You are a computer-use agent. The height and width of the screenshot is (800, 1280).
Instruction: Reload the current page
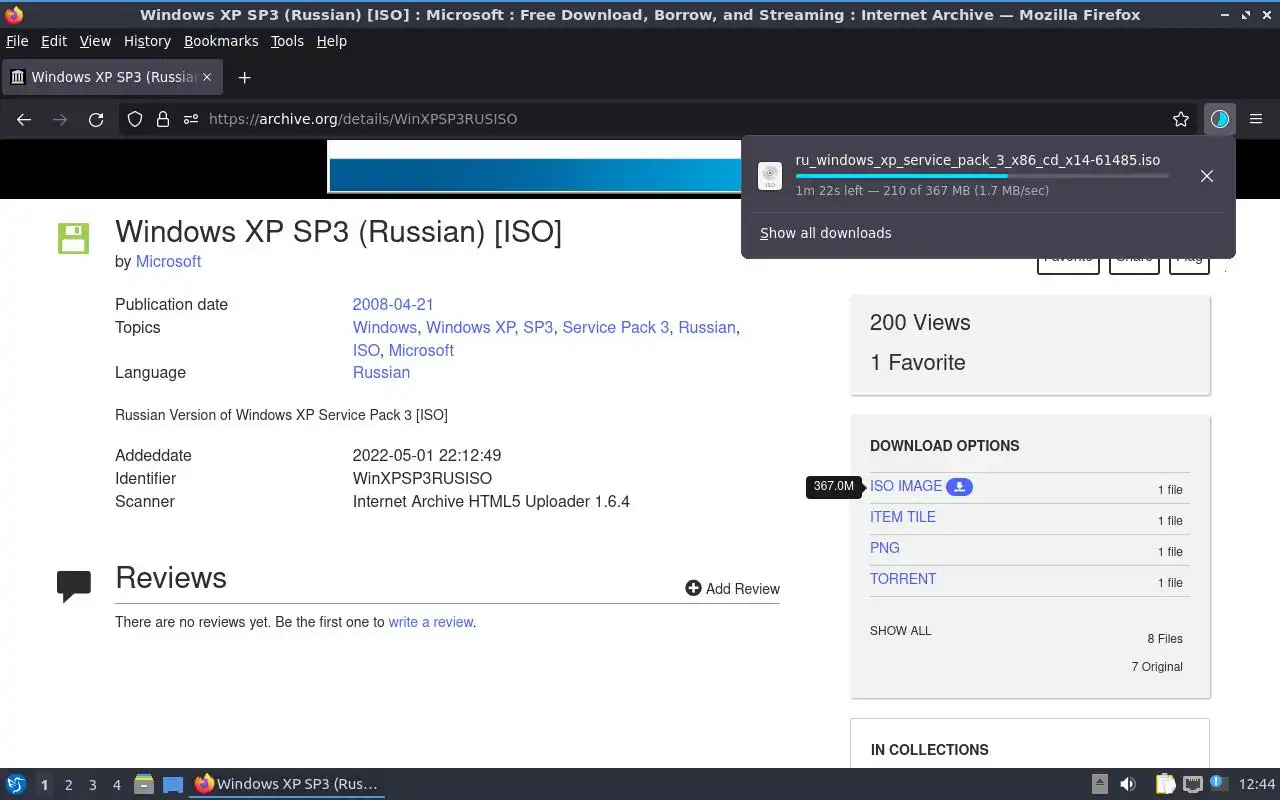tap(96, 119)
